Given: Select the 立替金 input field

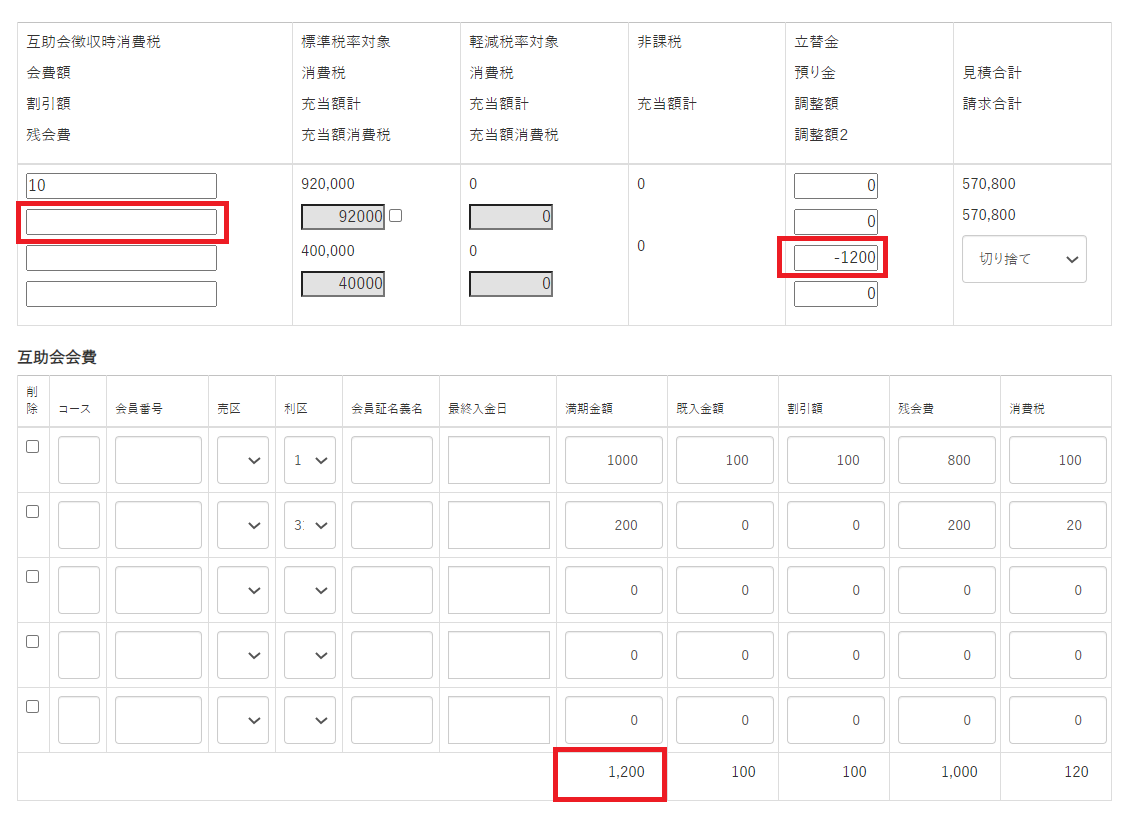Looking at the screenshot, I should click(x=835, y=186).
